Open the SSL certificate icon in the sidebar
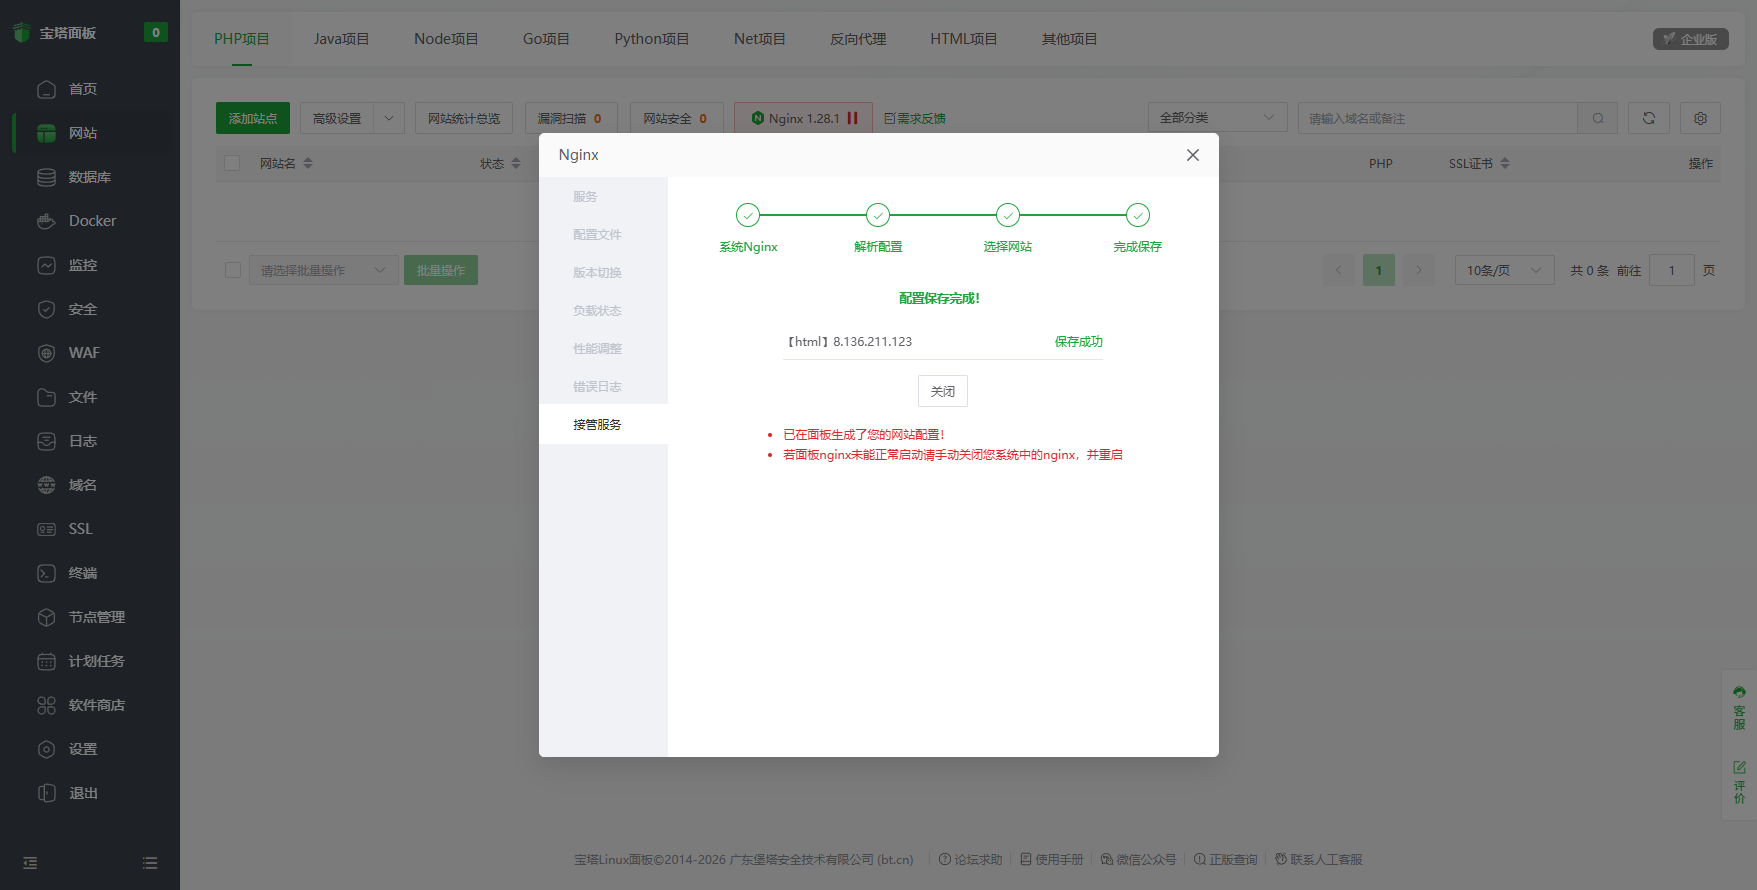The width and height of the screenshot is (1757, 890). [46, 529]
